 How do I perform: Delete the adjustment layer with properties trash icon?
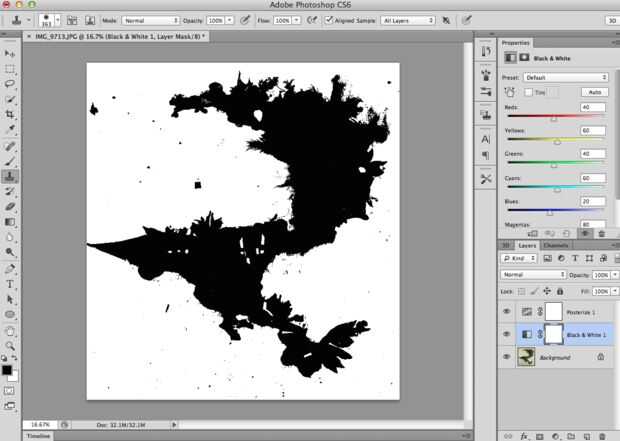pyautogui.click(x=601, y=234)
